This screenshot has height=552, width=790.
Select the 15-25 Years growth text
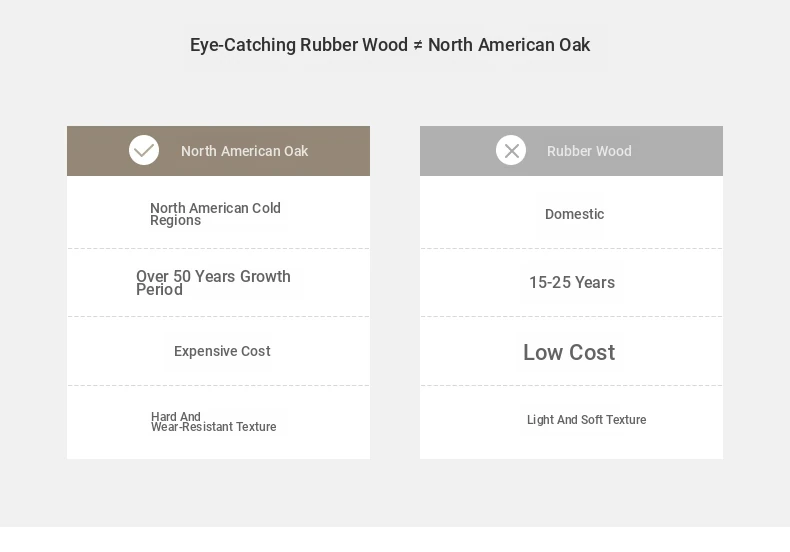(x=572, y=283)
